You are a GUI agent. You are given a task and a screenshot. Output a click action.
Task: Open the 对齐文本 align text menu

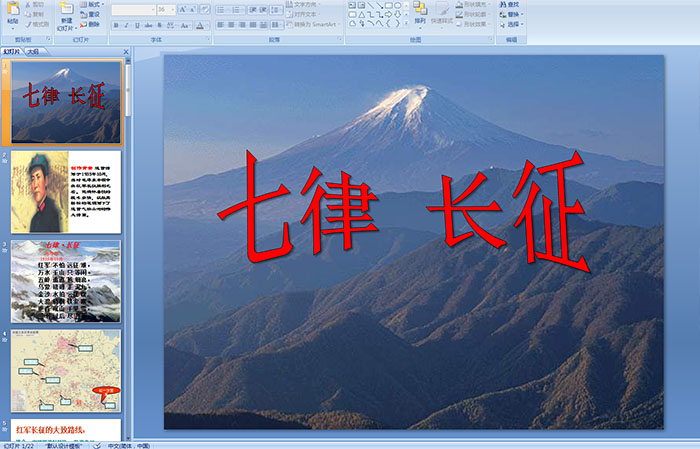(304, 14)
